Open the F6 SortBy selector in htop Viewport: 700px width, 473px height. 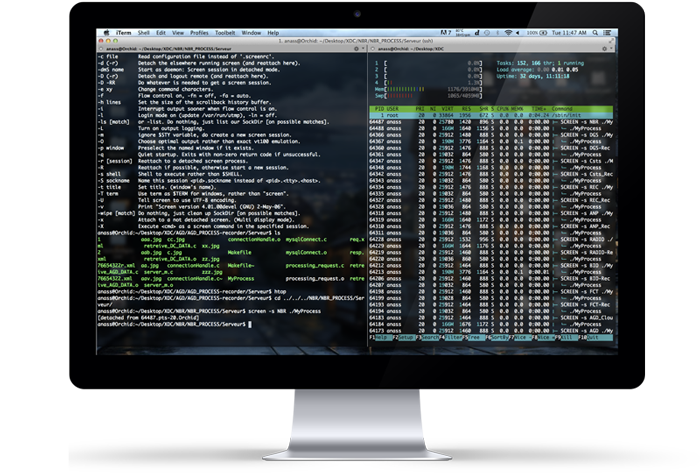[x=497, y=338]
